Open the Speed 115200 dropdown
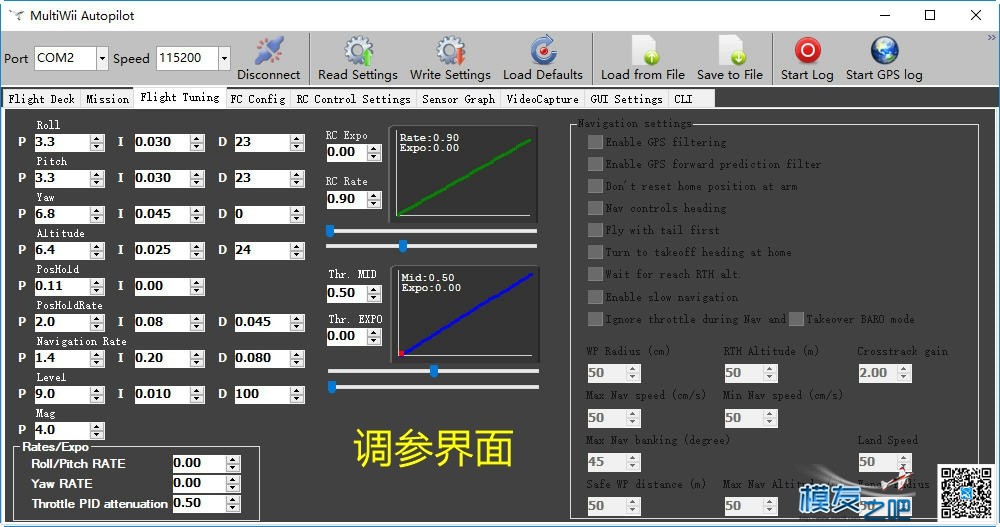 (x=224, y=59)
